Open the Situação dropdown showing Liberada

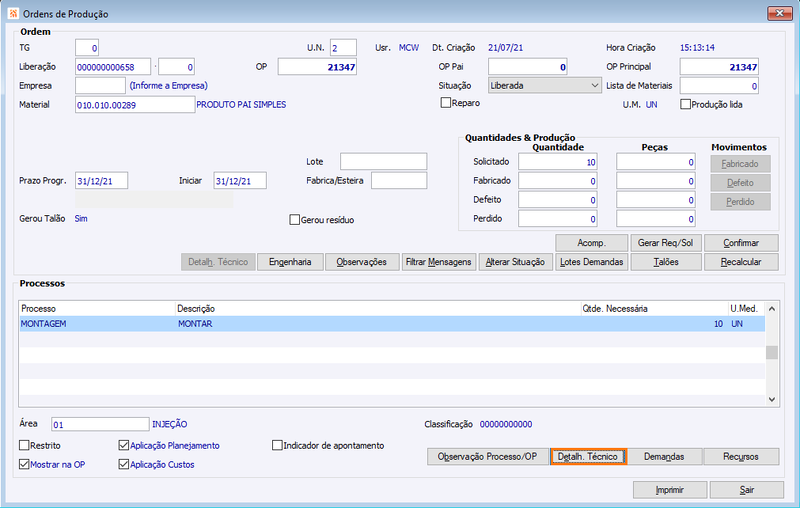point(544,86)
